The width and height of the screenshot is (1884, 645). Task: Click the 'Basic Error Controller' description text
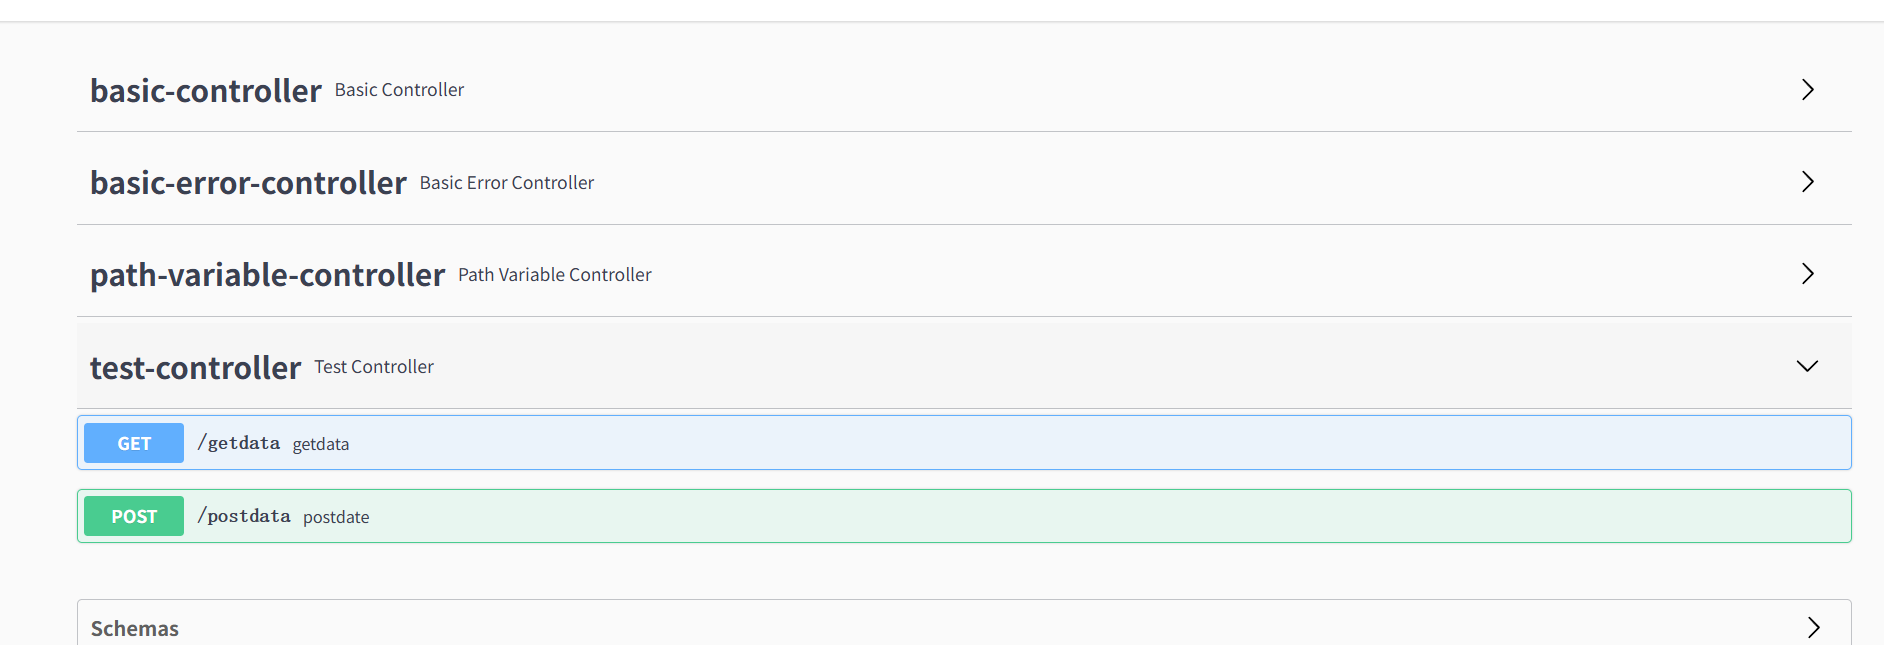[x=507, y=183]
